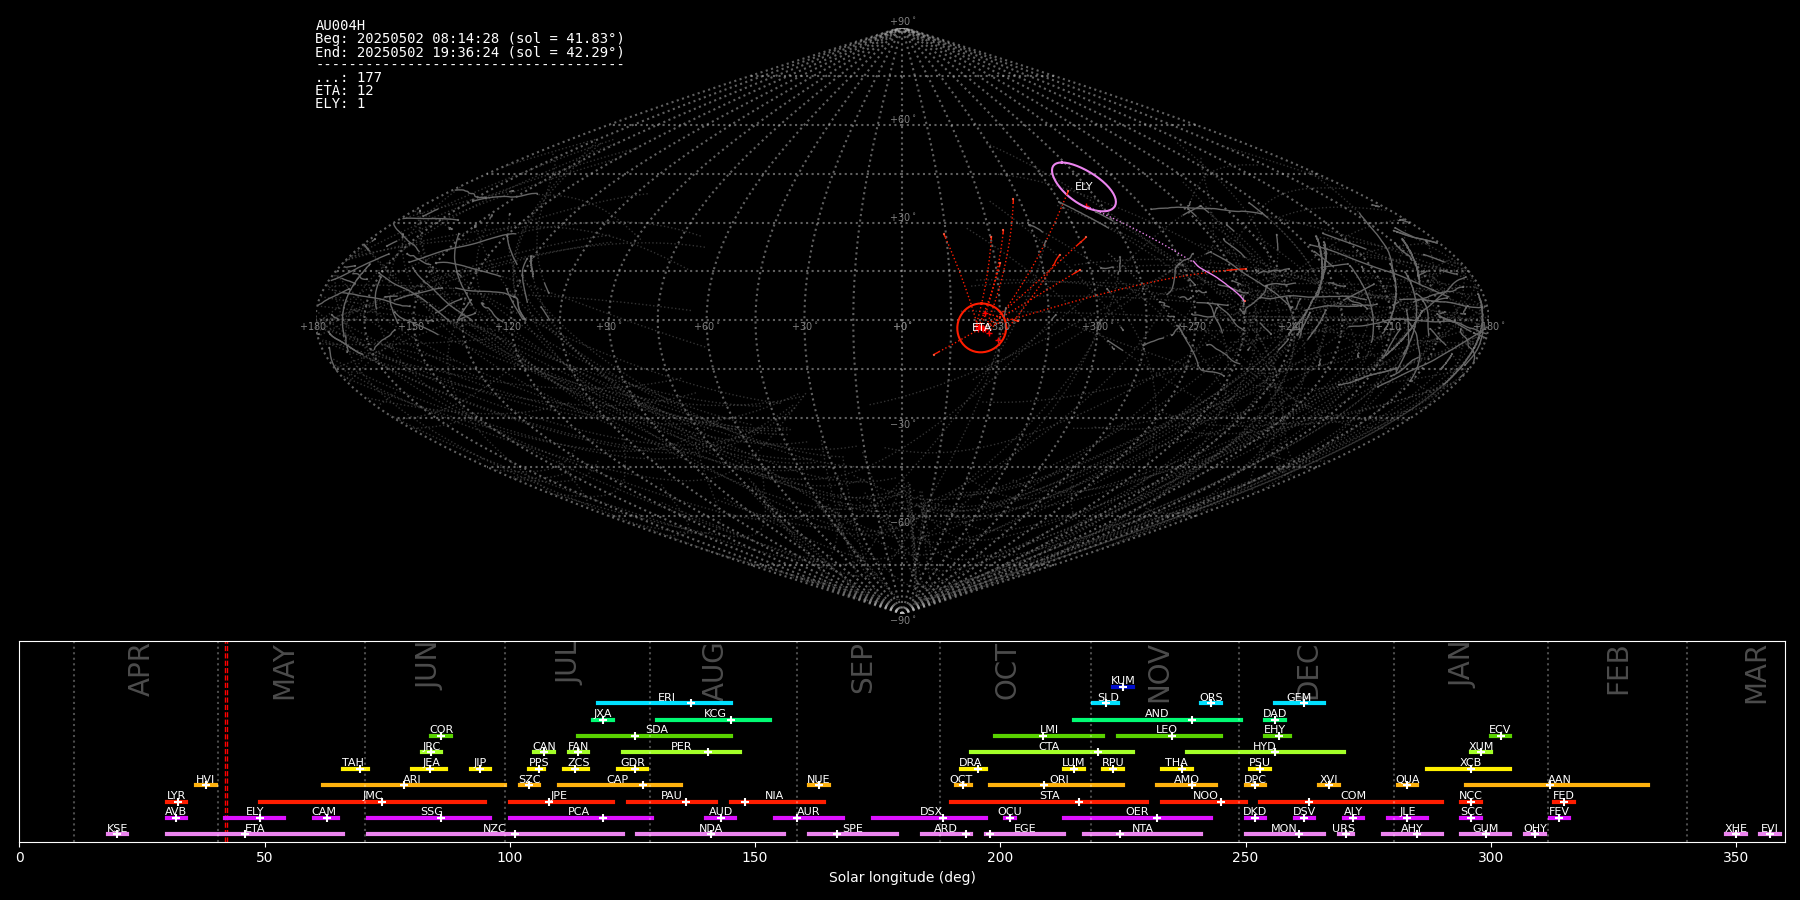Click the ERI shower bar label
Image resolution: width=1800 pixels, height=900 pixels.
point(666,698)
